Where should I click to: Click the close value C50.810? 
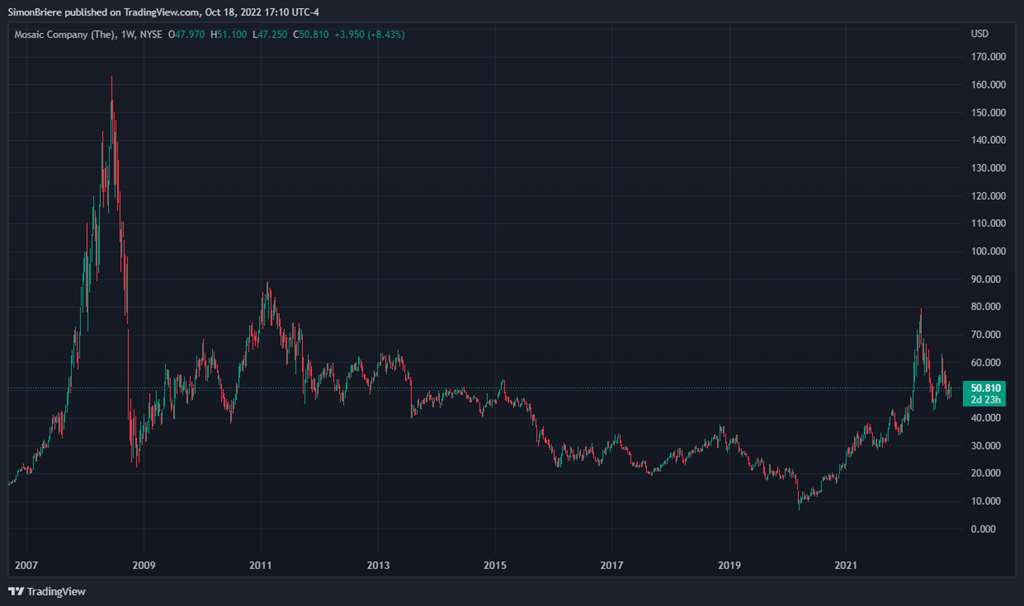(306, 34)
